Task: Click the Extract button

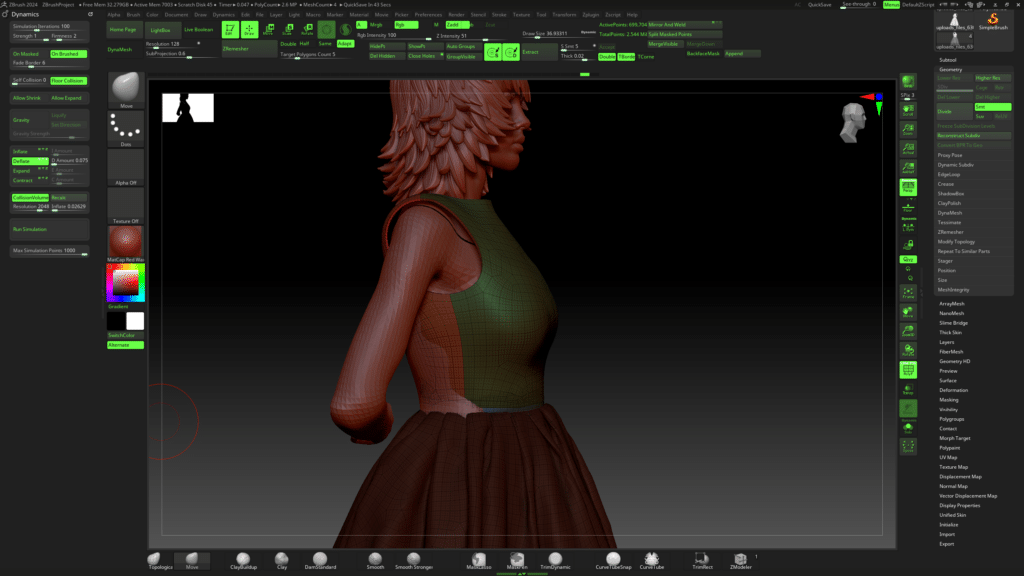Action: coord(539,52)
